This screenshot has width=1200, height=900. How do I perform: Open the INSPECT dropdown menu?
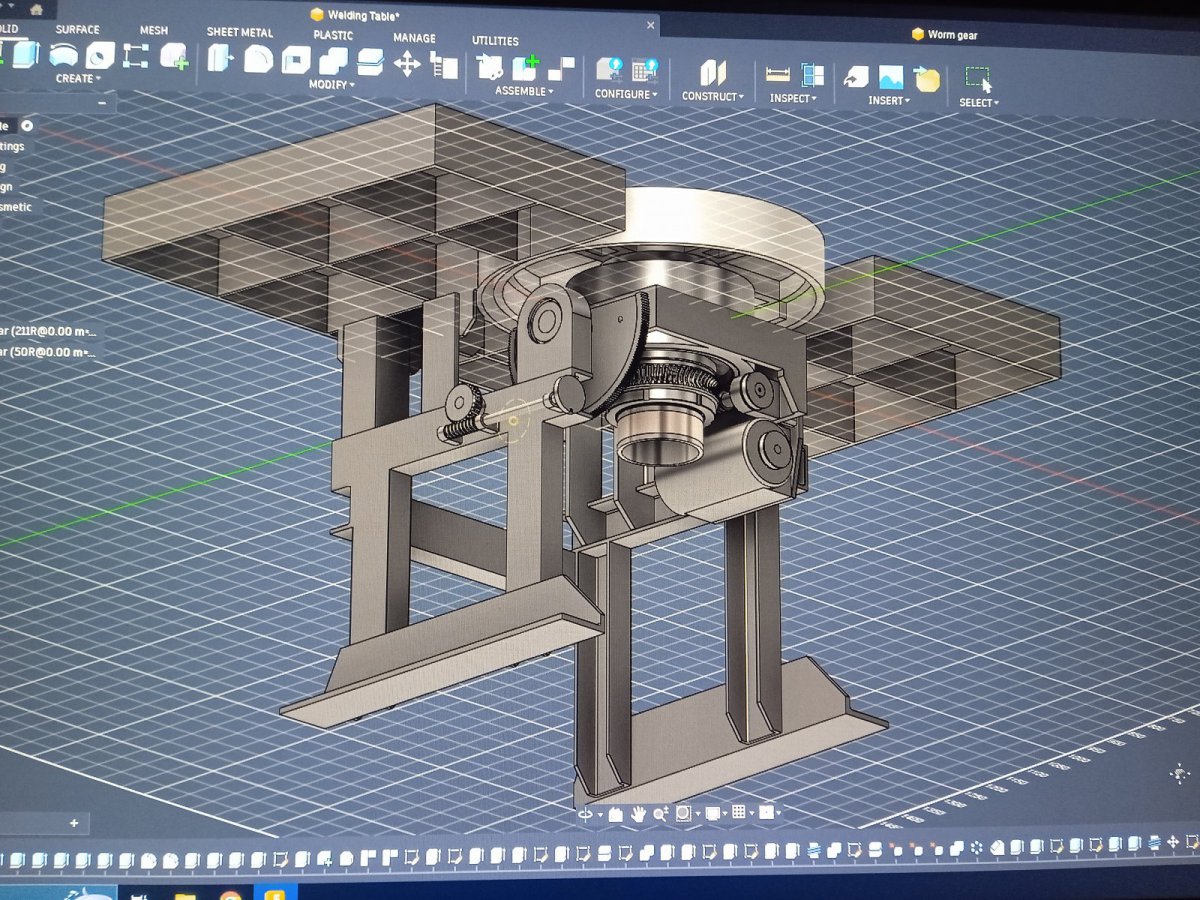pos(795,99)
